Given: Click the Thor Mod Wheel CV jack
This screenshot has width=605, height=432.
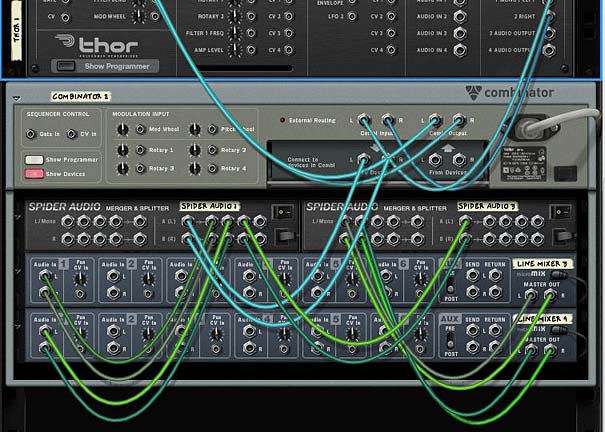Looking at the screenshot, I should point(155,16).
